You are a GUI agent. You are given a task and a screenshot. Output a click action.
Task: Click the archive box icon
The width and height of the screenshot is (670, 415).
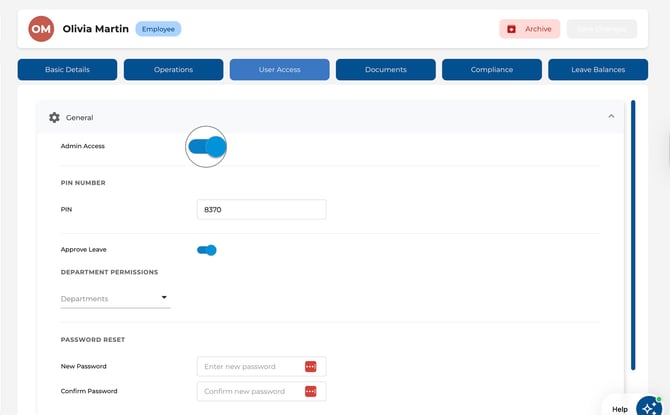tap(512, 29)
